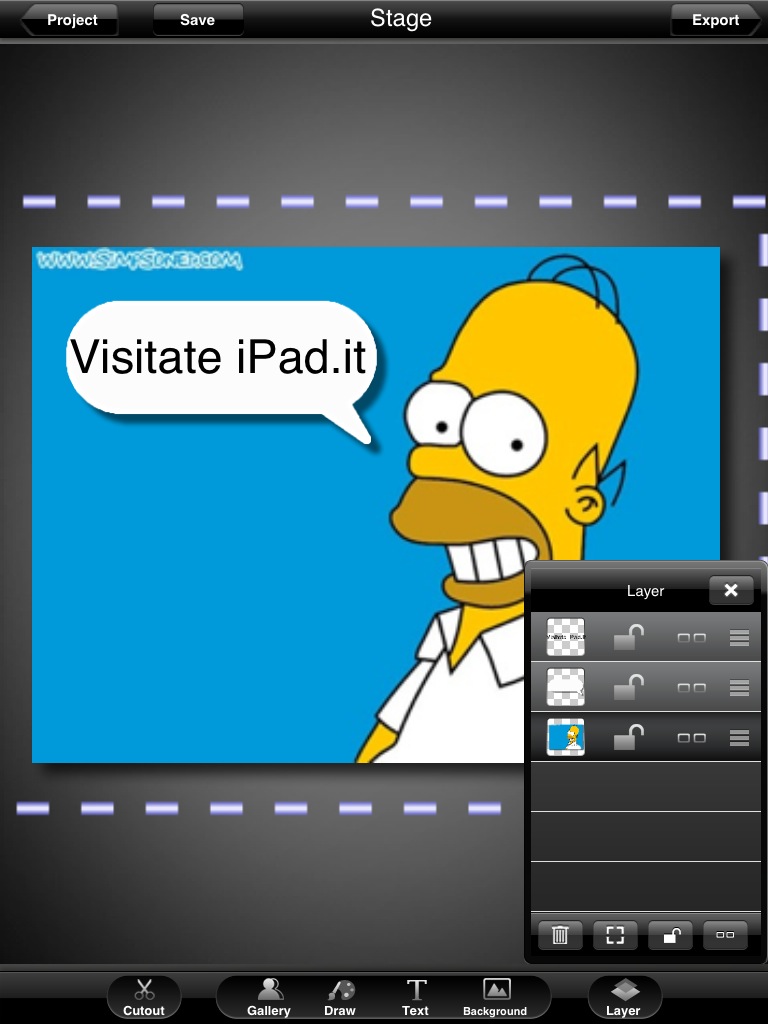Viewport: 768px width, 1024px height.
Task: Export the stage image
Action: pyautogui.click(x=714, y=20)
